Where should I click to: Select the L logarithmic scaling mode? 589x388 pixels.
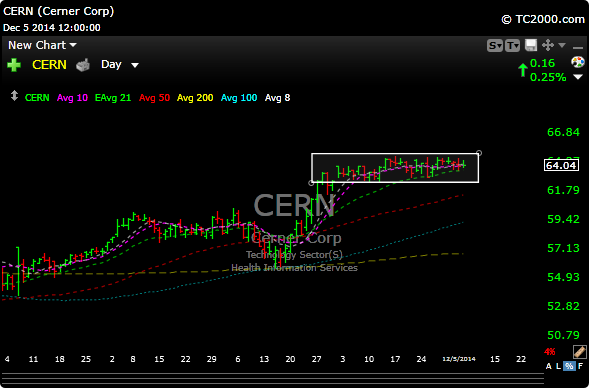click(x=558, y=366)
